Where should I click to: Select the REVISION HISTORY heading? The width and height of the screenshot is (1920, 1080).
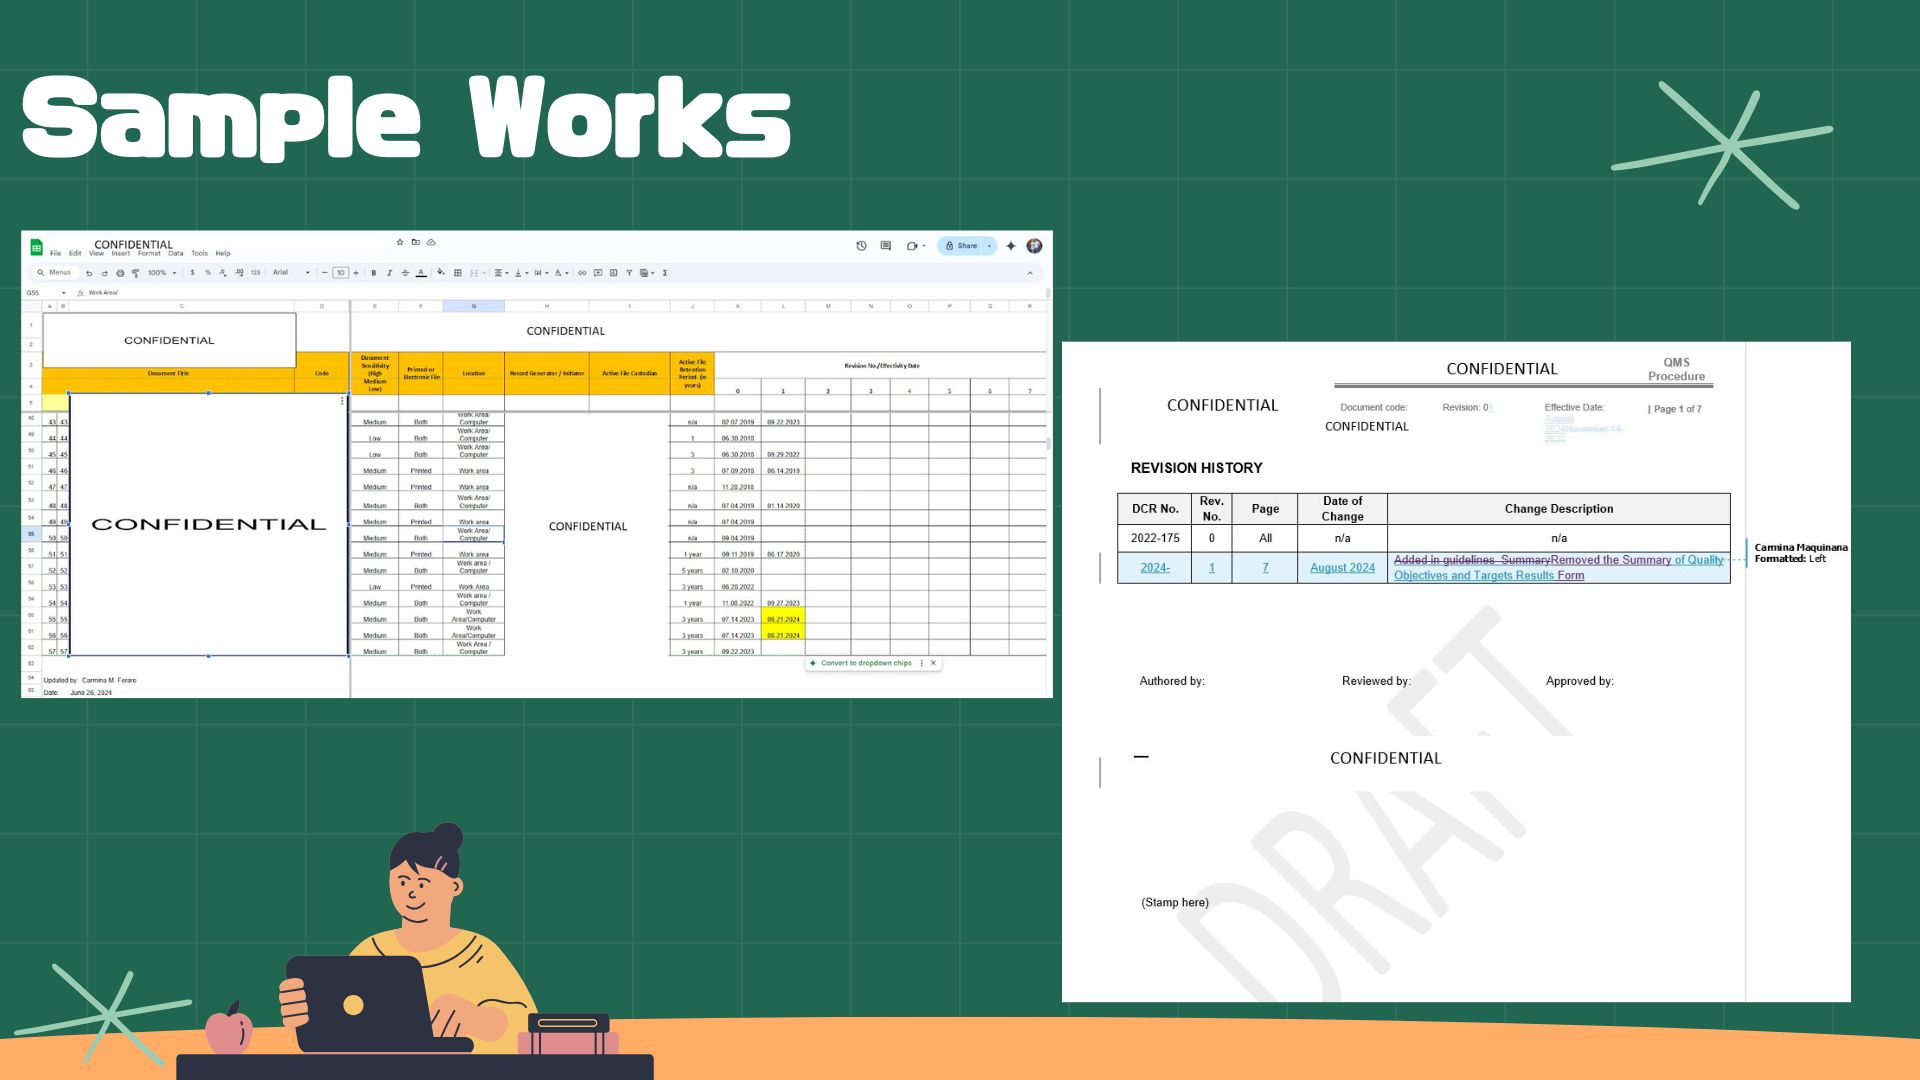1196,468
